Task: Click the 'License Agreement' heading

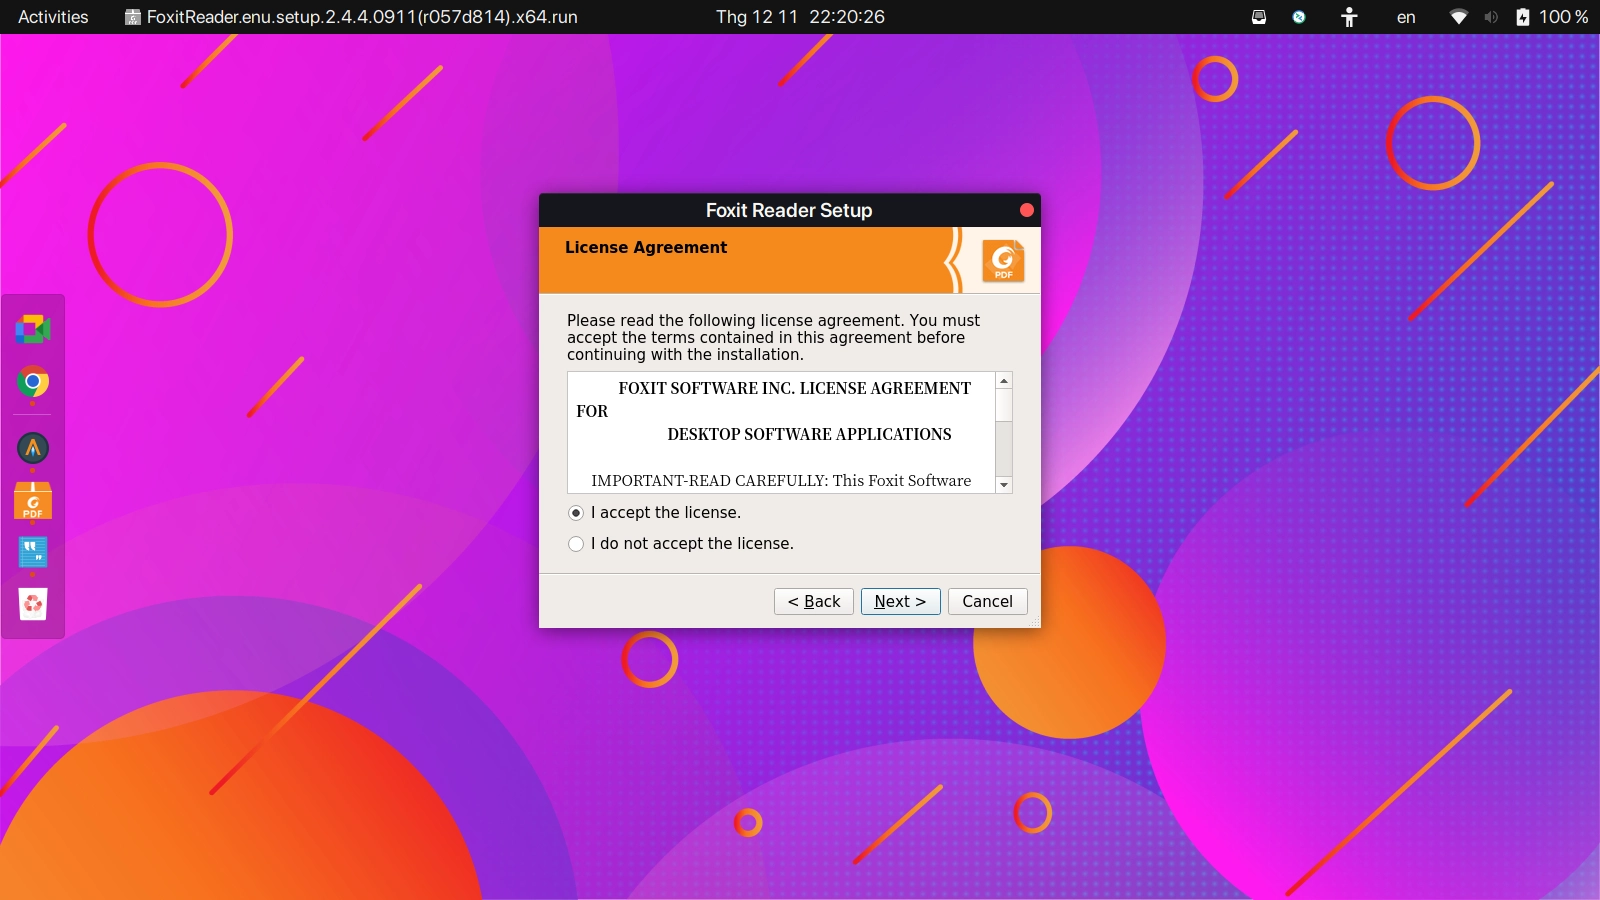Action: click(646, 247)
